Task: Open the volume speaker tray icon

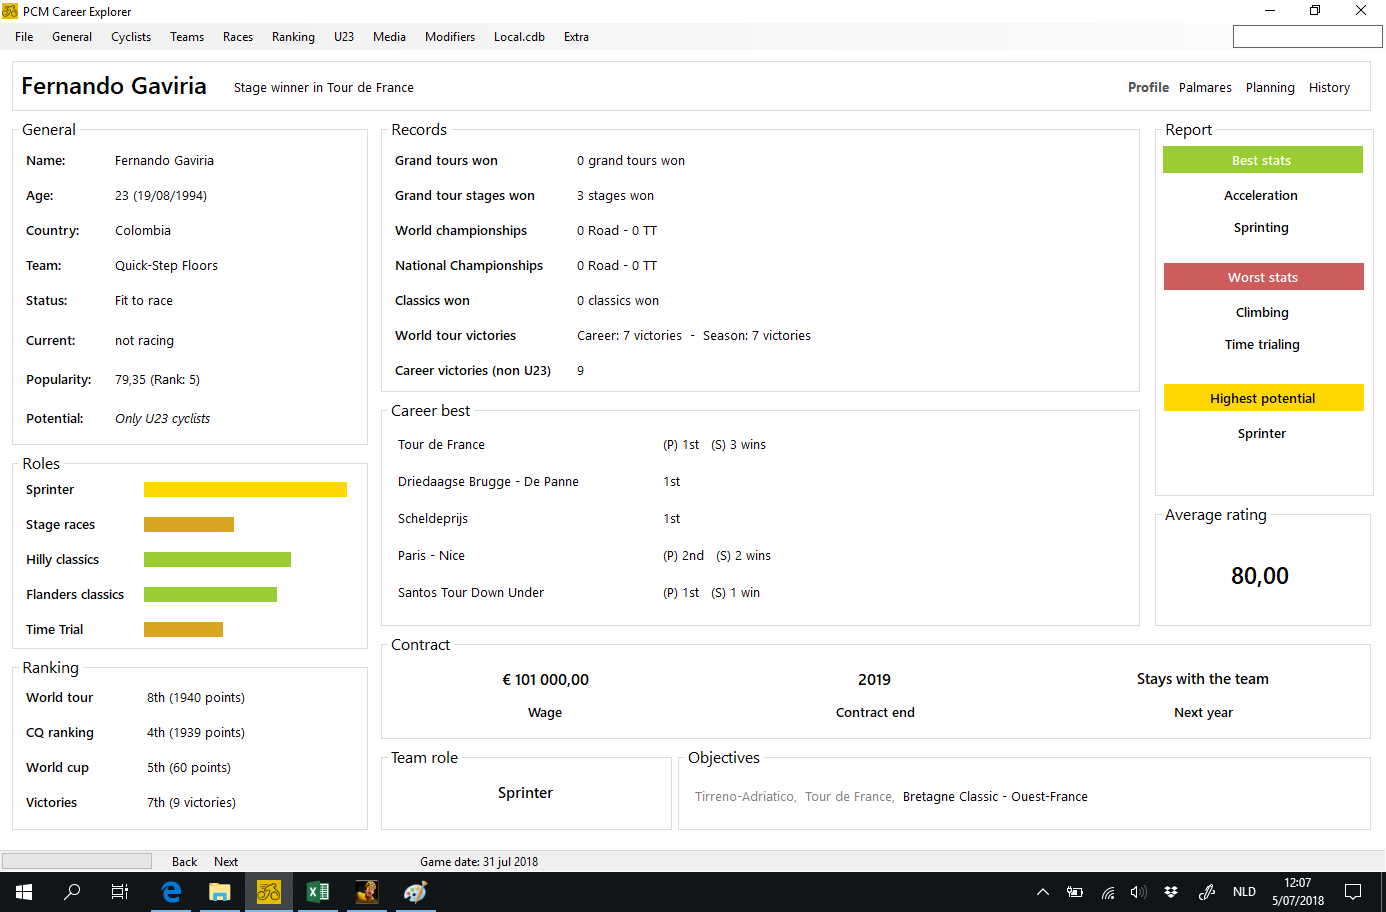Action: [1138, 892]
